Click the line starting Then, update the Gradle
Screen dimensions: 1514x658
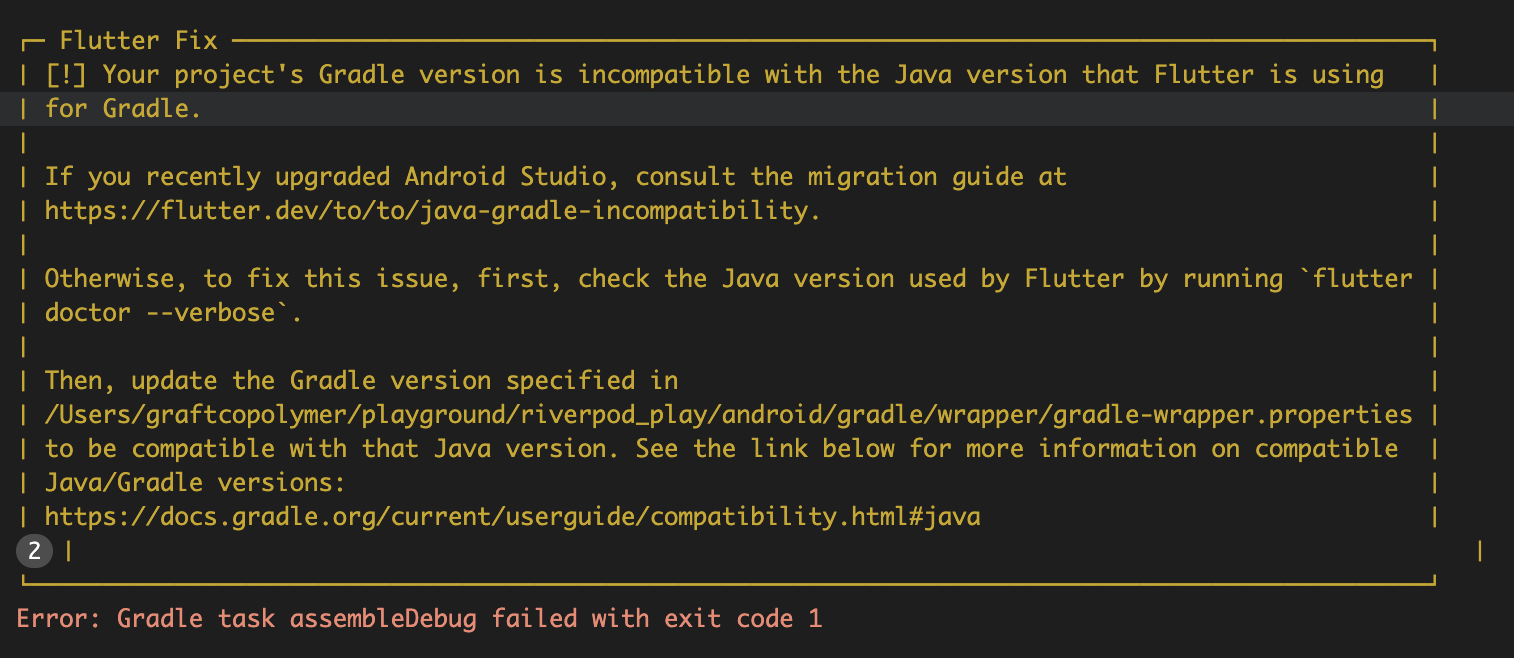coord(361,381)
